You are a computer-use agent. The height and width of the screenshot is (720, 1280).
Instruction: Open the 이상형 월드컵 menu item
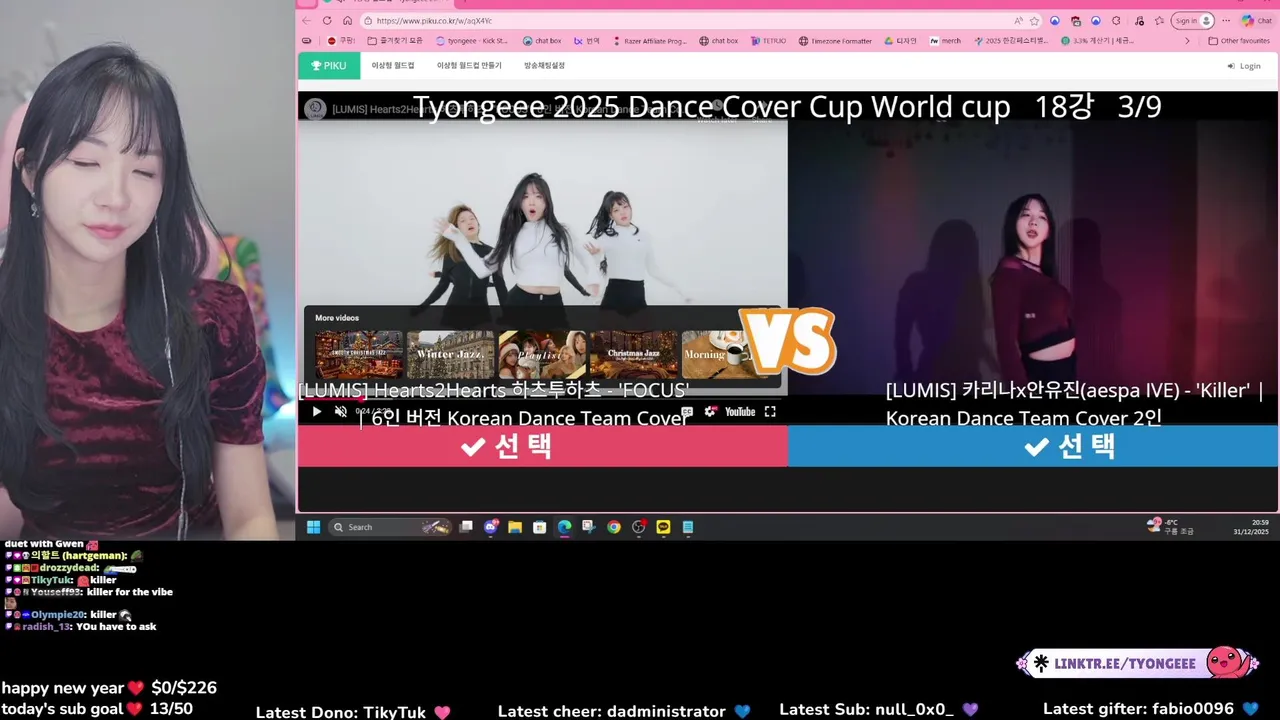point(393,66)
